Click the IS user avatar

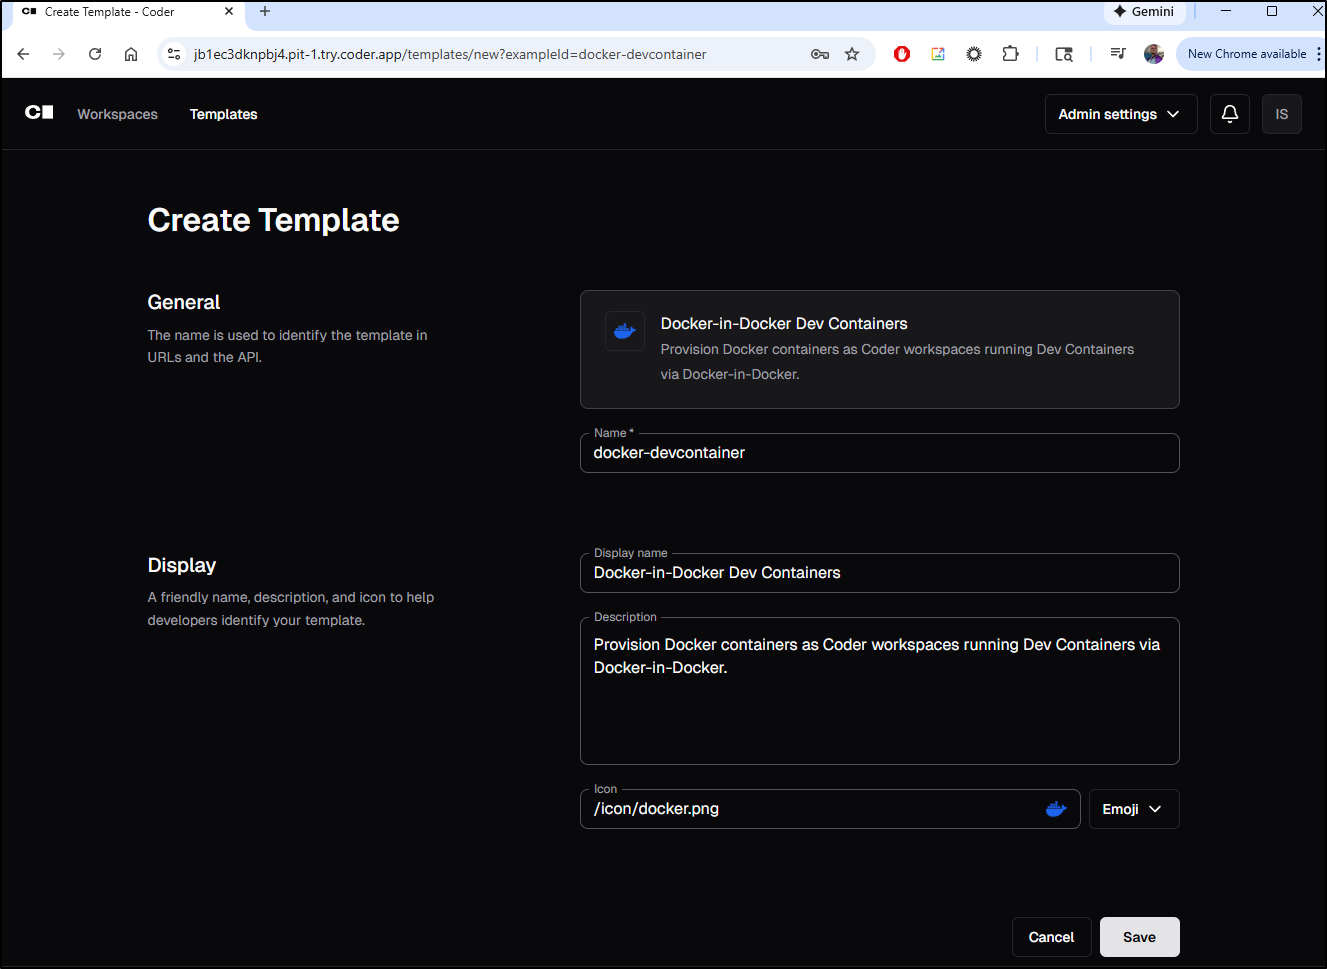pos(1281,114)
